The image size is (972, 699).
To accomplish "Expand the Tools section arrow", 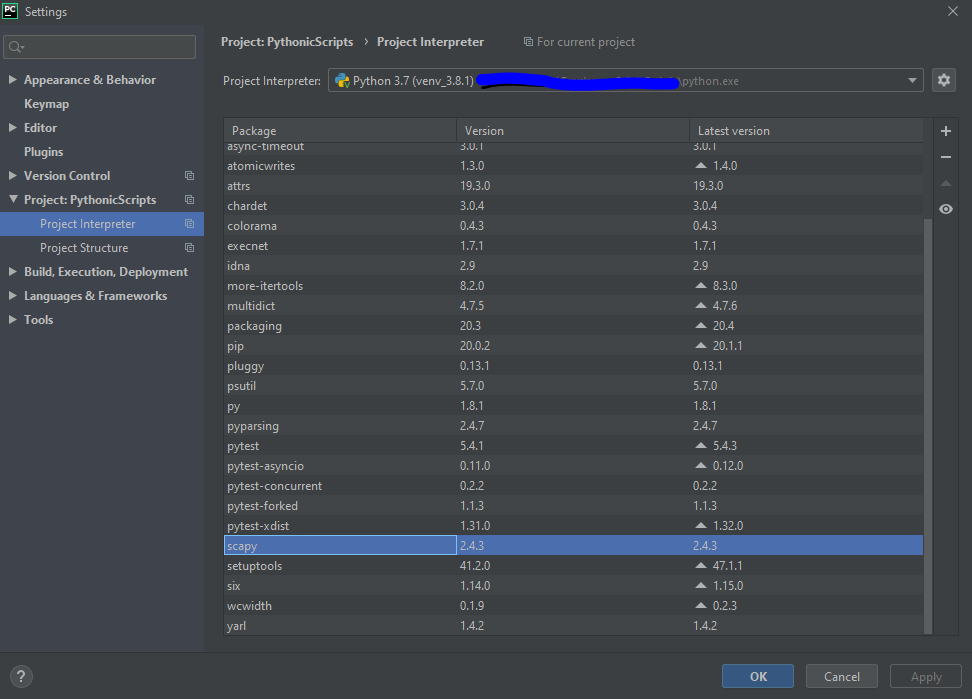I will click(12, 320).
